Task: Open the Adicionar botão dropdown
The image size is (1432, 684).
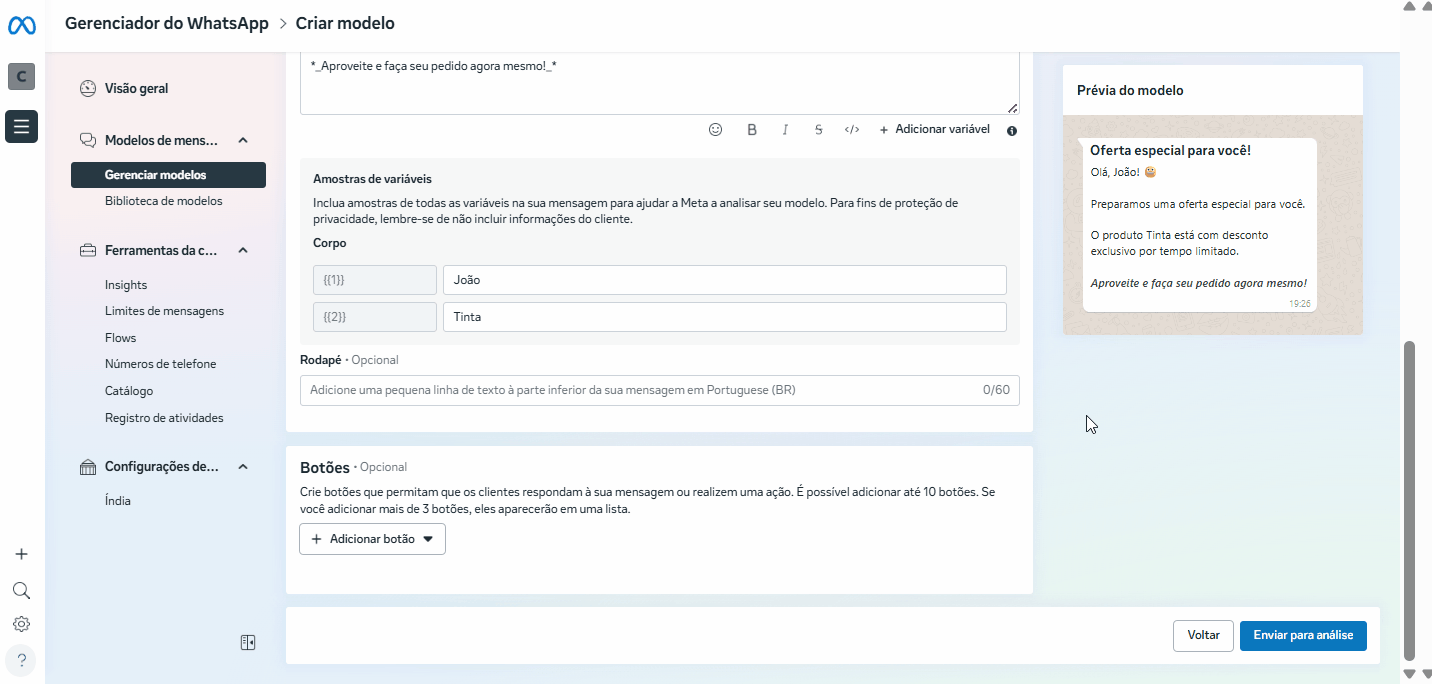Action: [x=372, y=539]
